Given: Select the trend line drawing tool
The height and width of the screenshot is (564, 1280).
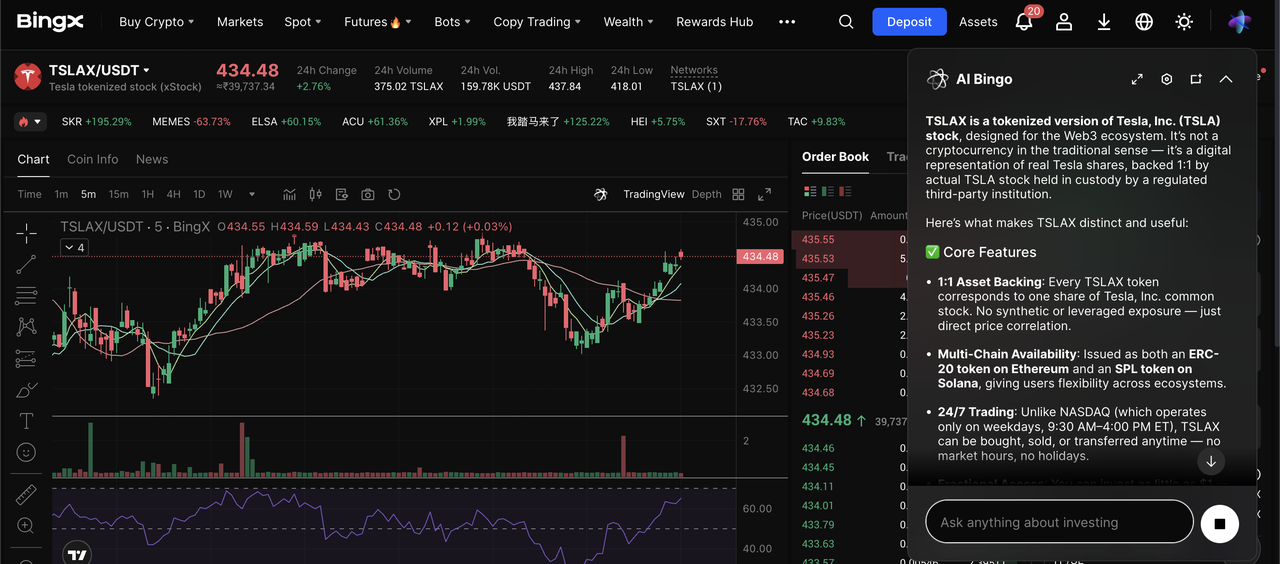Looking at the screenshot, I should click(x=27, y=264).
